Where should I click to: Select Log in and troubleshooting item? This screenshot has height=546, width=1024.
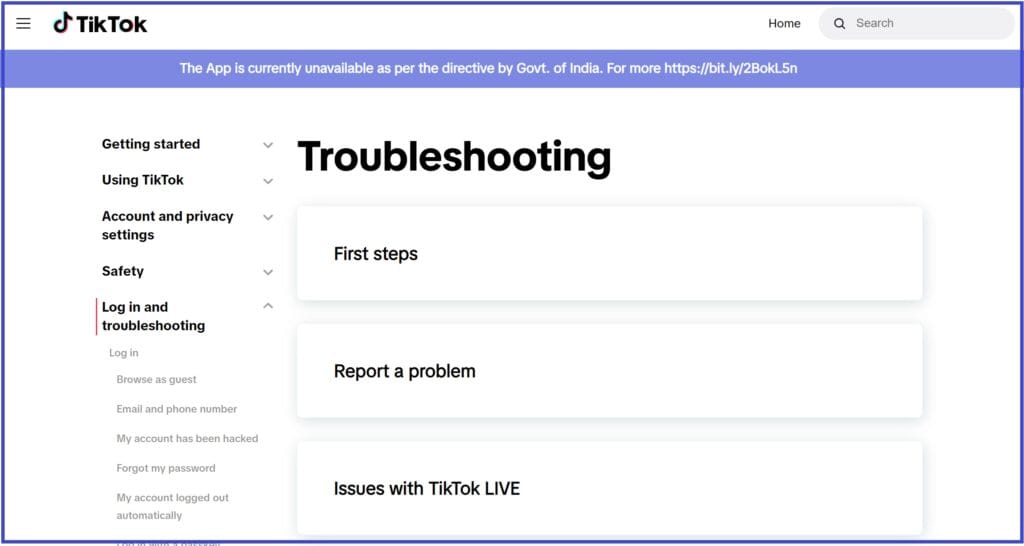click(x=153, y=316)
